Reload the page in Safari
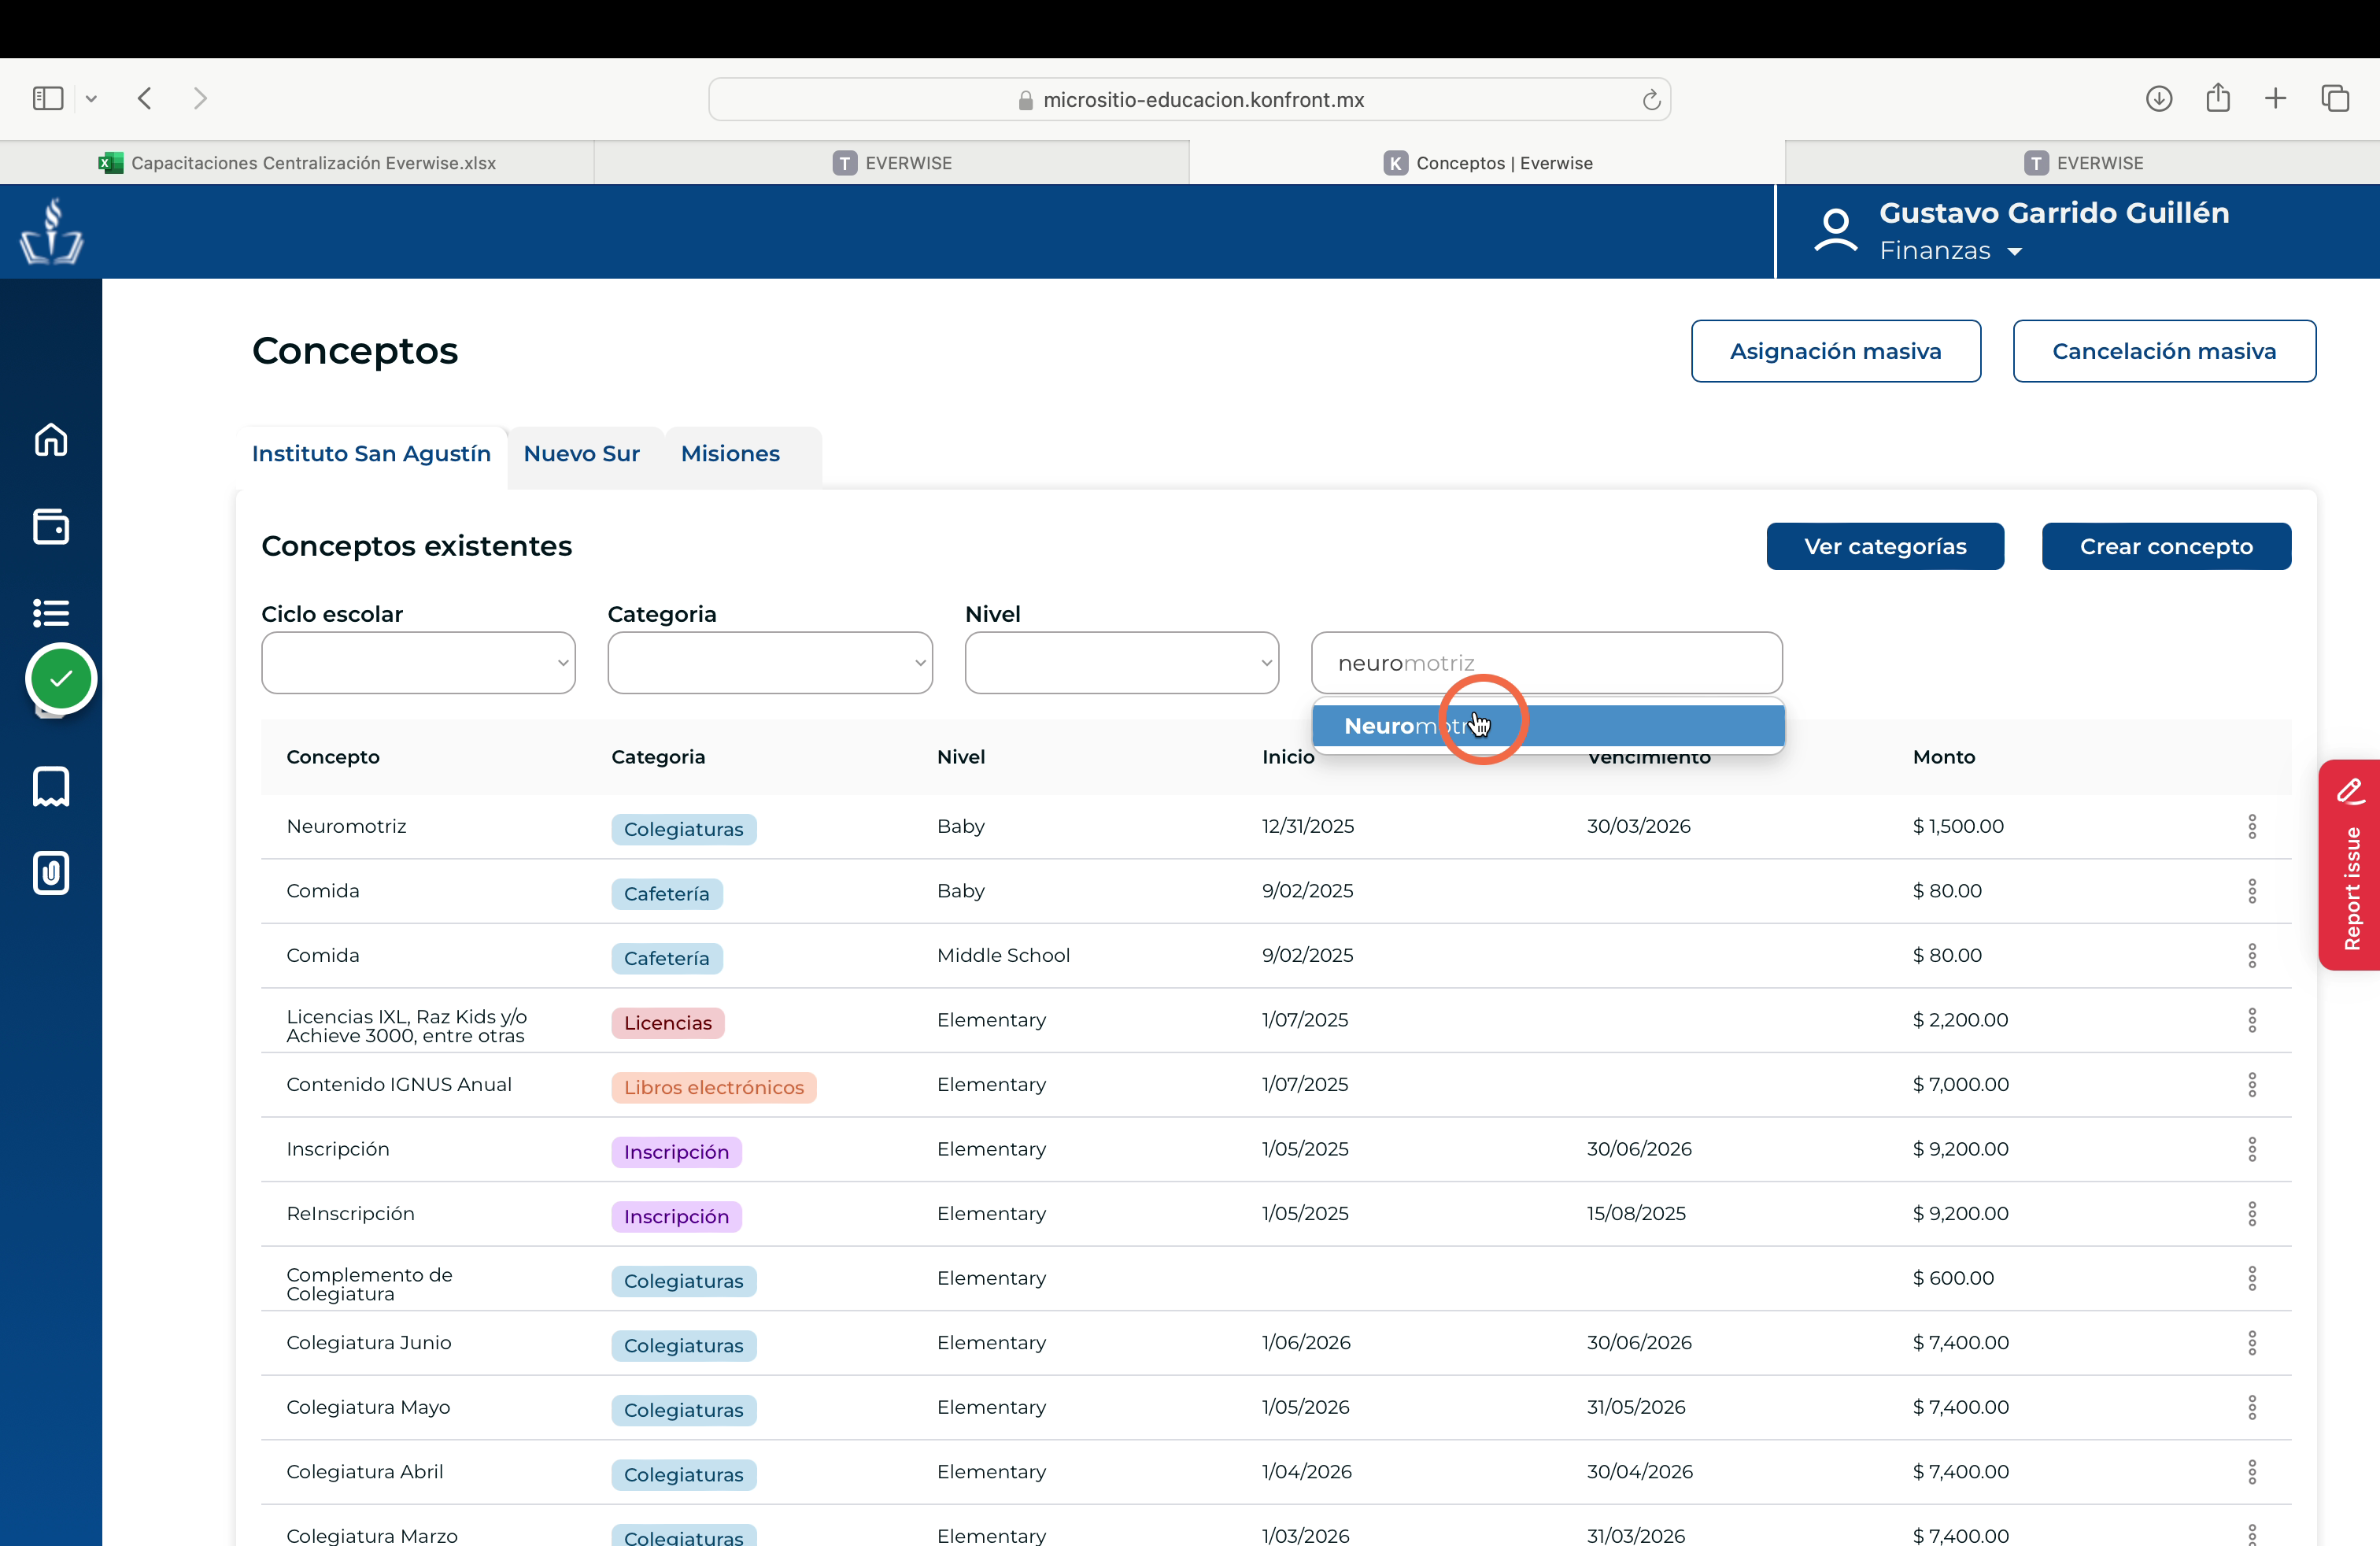2380x1546 pixels. [x=1651, y=100]
